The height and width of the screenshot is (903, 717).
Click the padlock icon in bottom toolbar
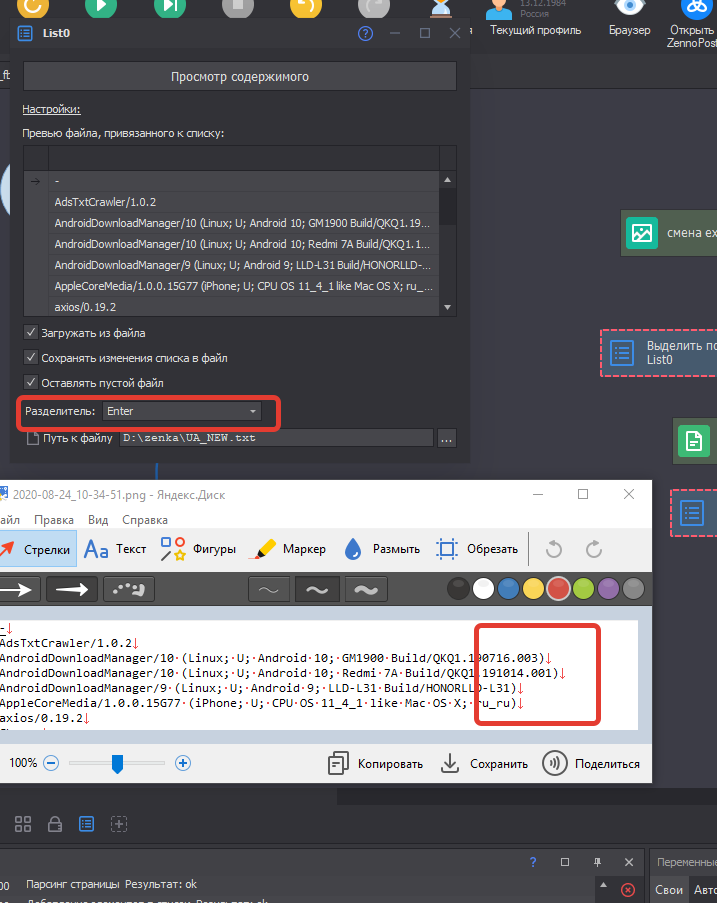click(55, 824)
